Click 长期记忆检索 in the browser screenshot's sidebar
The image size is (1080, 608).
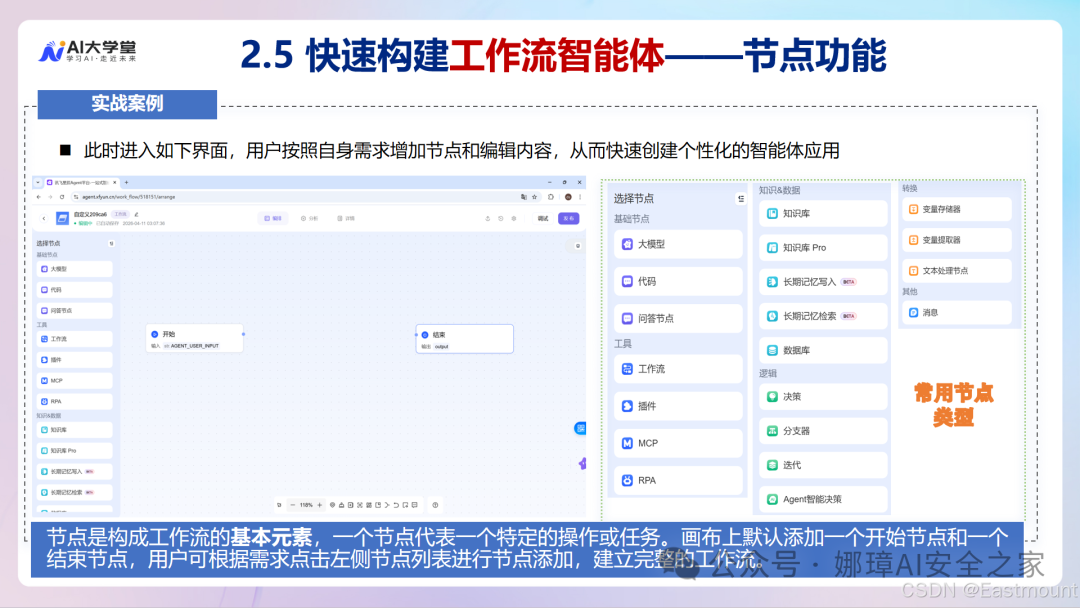click(75, 492)
